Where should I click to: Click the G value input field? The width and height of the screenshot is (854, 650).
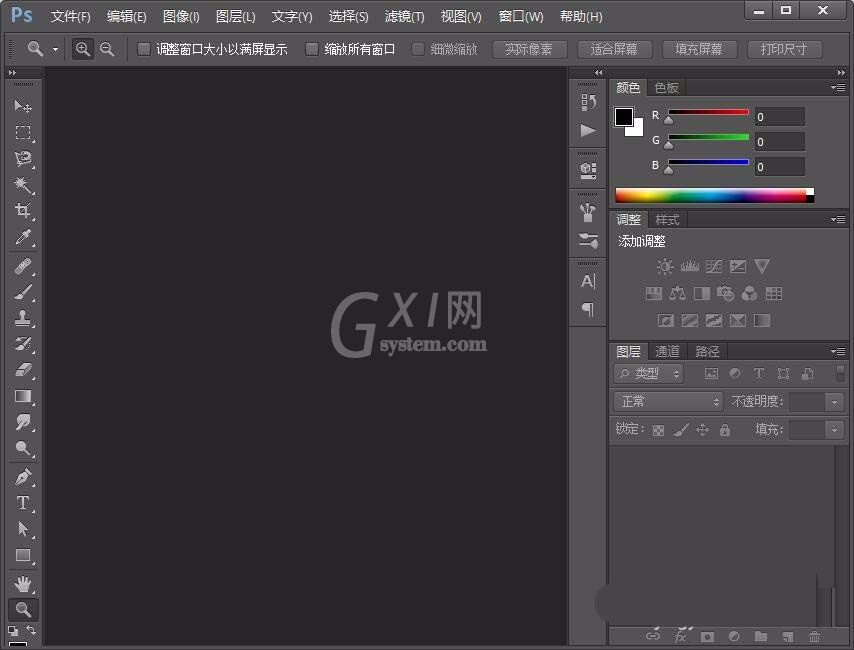pyautogui.click(x=779, y=142)
